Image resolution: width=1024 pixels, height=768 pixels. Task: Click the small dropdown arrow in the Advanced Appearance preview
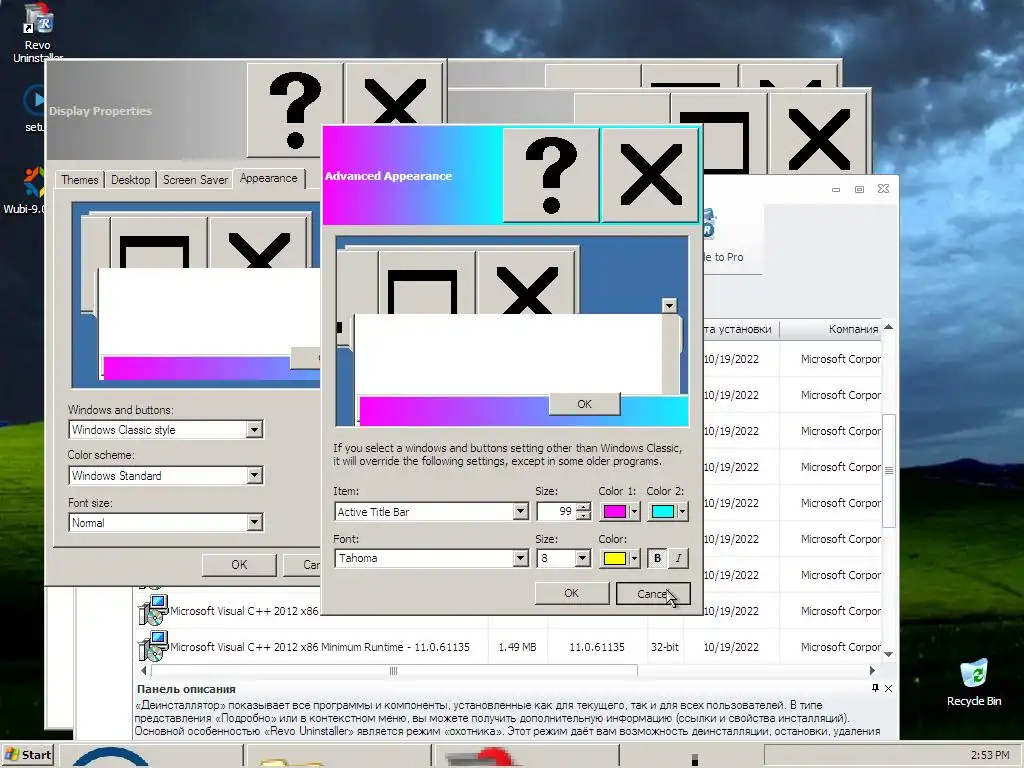[669, 306]
